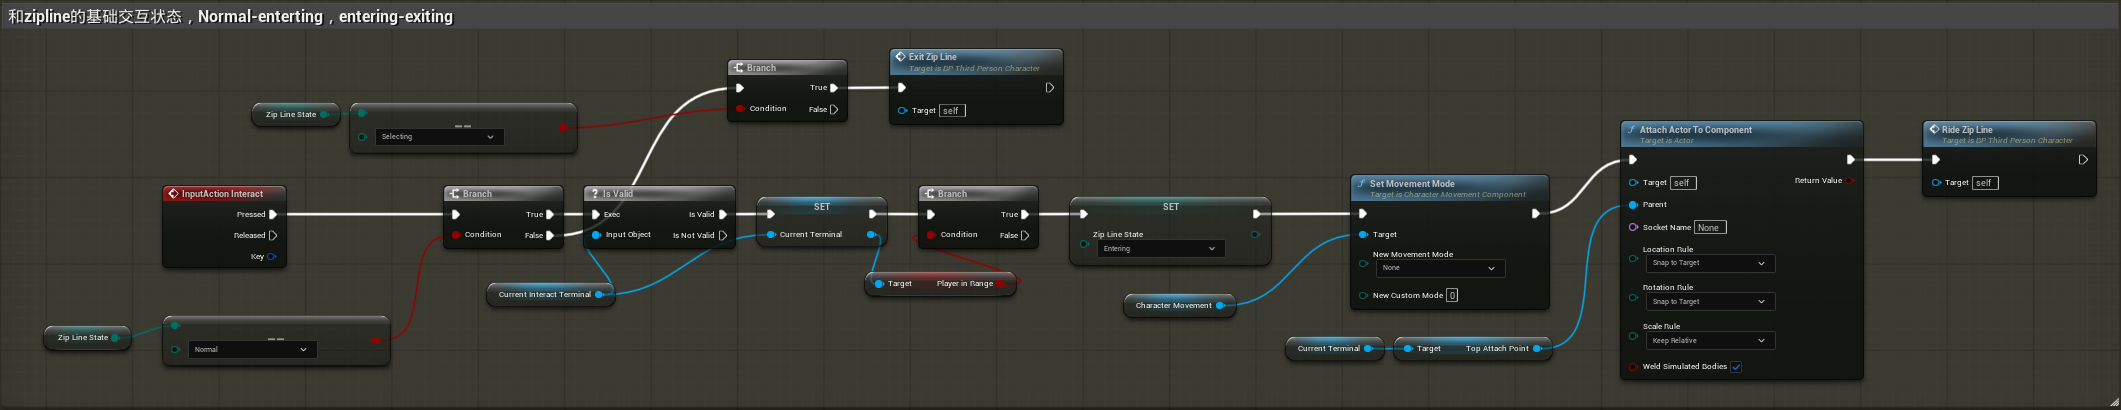Click the Condition pin of Branch feeding Exit Zip Line
Screen dimensions: 2121x410
pos(740,108)
